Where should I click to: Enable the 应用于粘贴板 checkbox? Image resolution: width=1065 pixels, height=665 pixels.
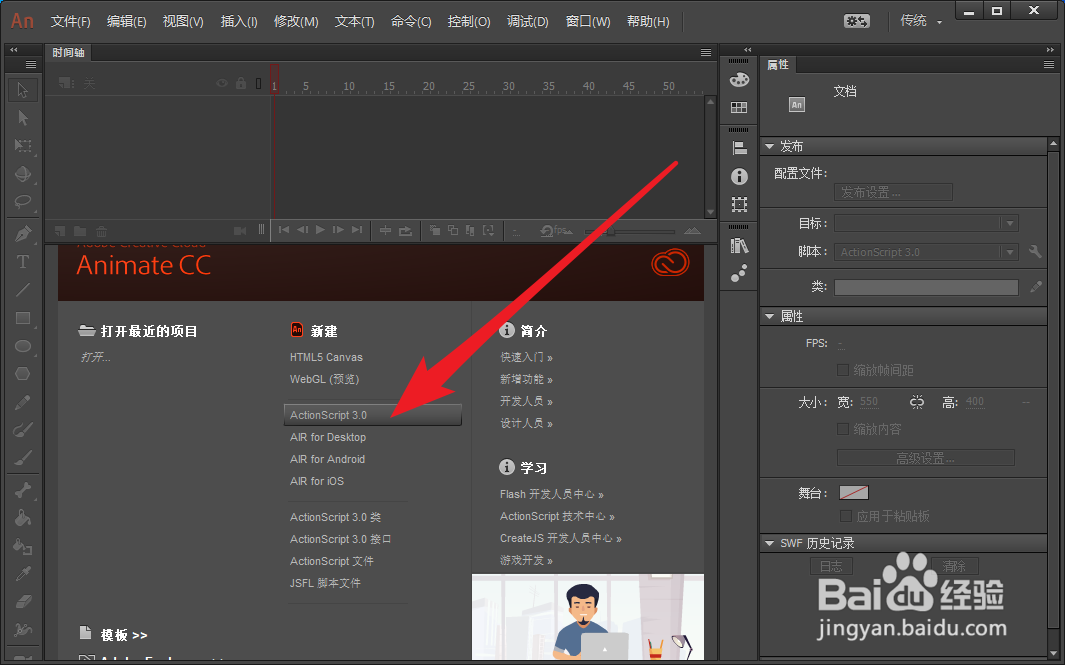pyautogui.click(x=846, y=516)
